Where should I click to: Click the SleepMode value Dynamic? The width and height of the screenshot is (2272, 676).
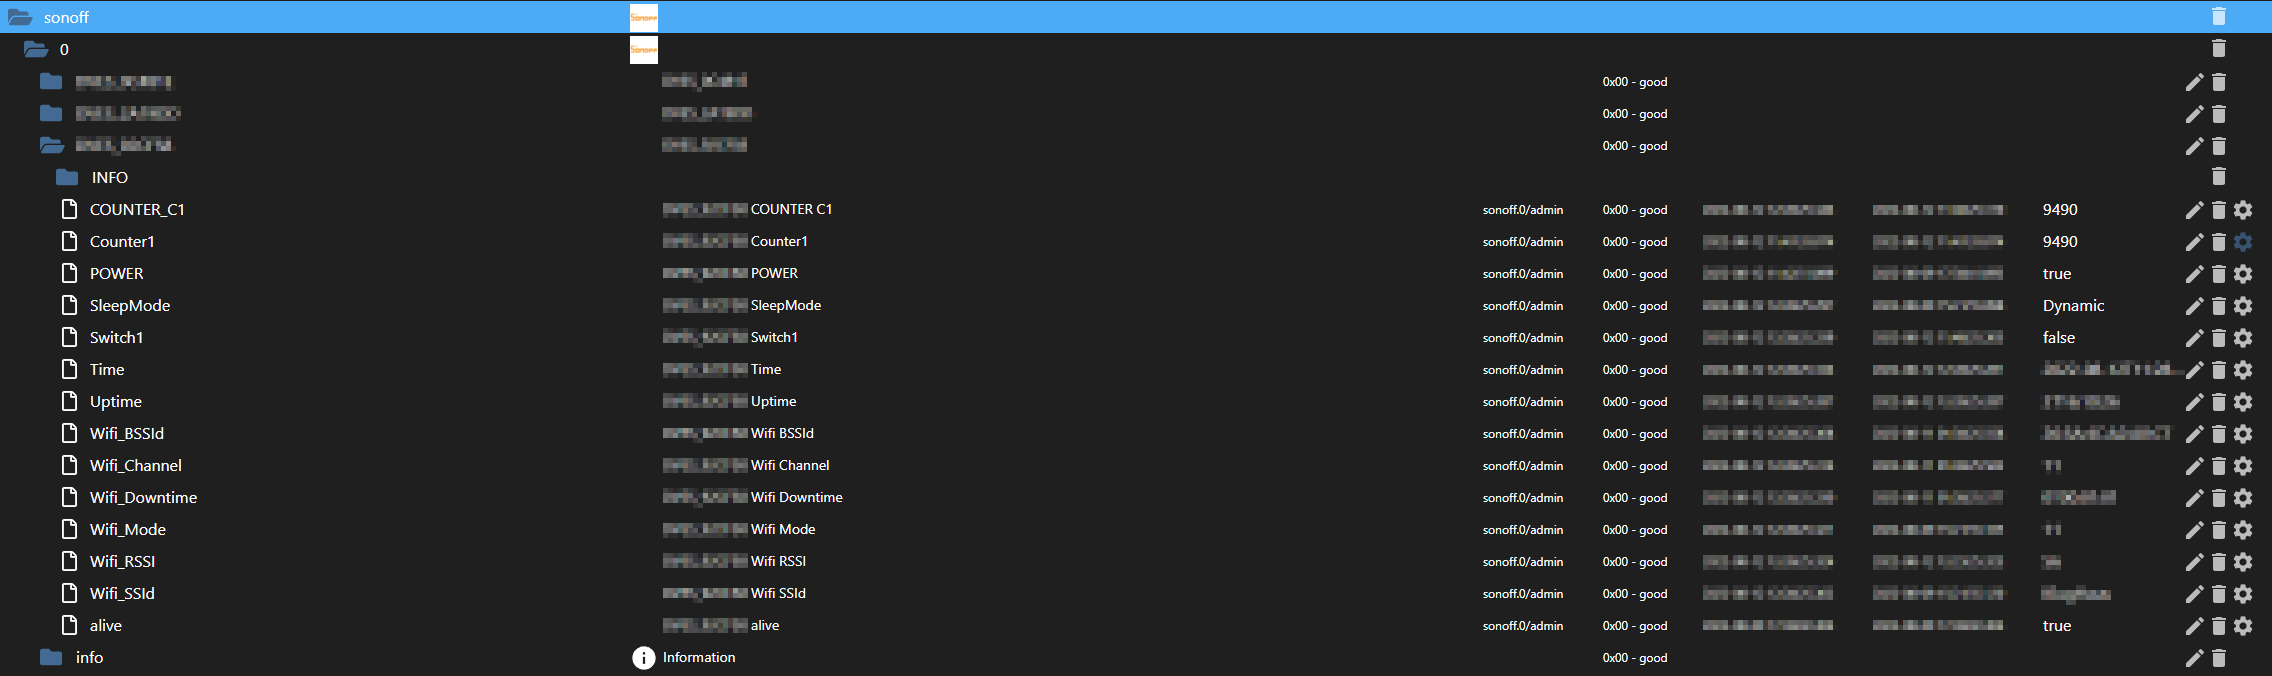[x=2073, y=306]
